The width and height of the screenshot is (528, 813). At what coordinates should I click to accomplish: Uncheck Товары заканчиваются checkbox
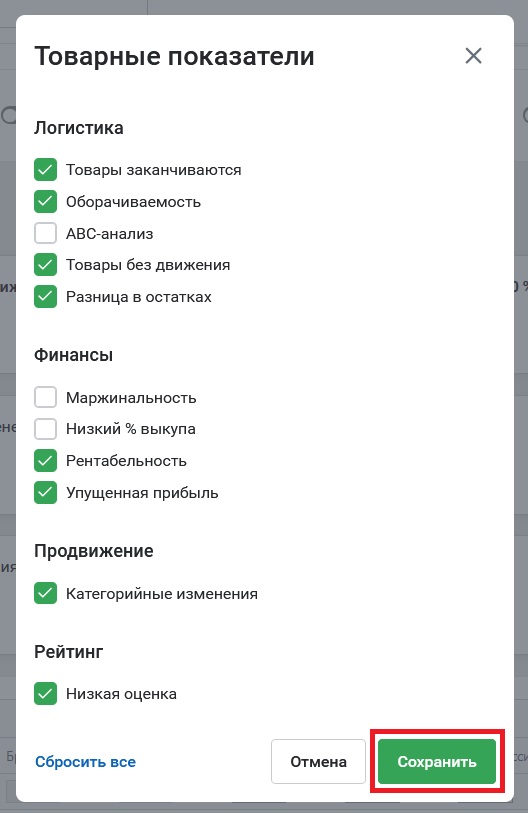[46, 170]
